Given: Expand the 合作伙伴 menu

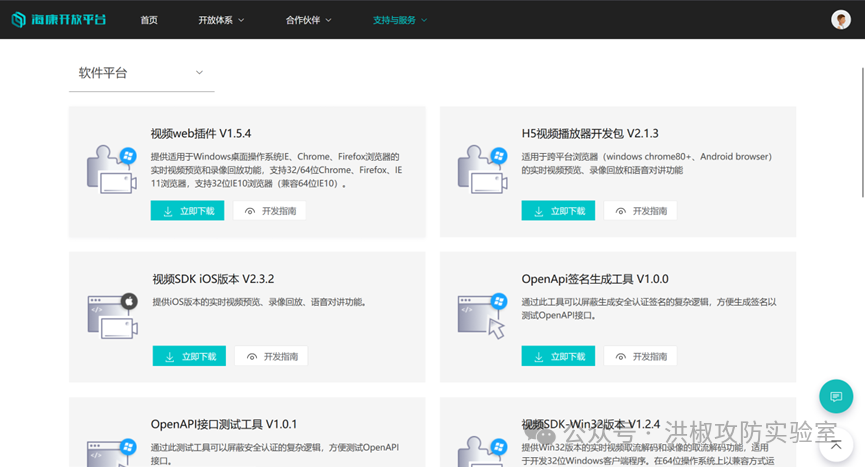Looking at the screenshot, I should pyautogui.click(x=308, y=20).
